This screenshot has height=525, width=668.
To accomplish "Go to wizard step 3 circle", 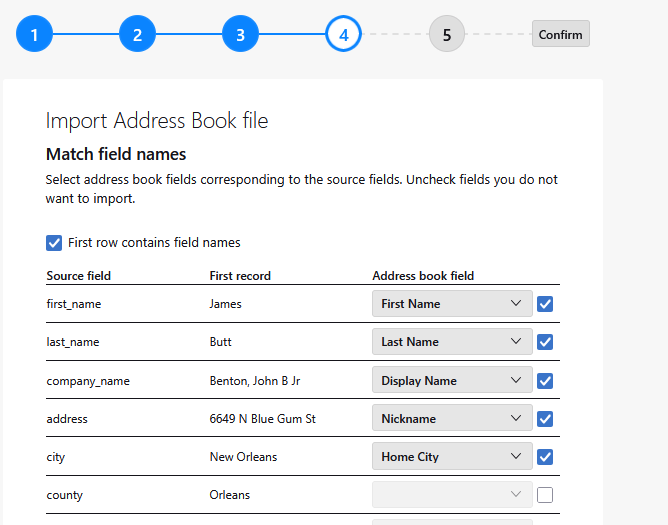I will click(240, 34).
